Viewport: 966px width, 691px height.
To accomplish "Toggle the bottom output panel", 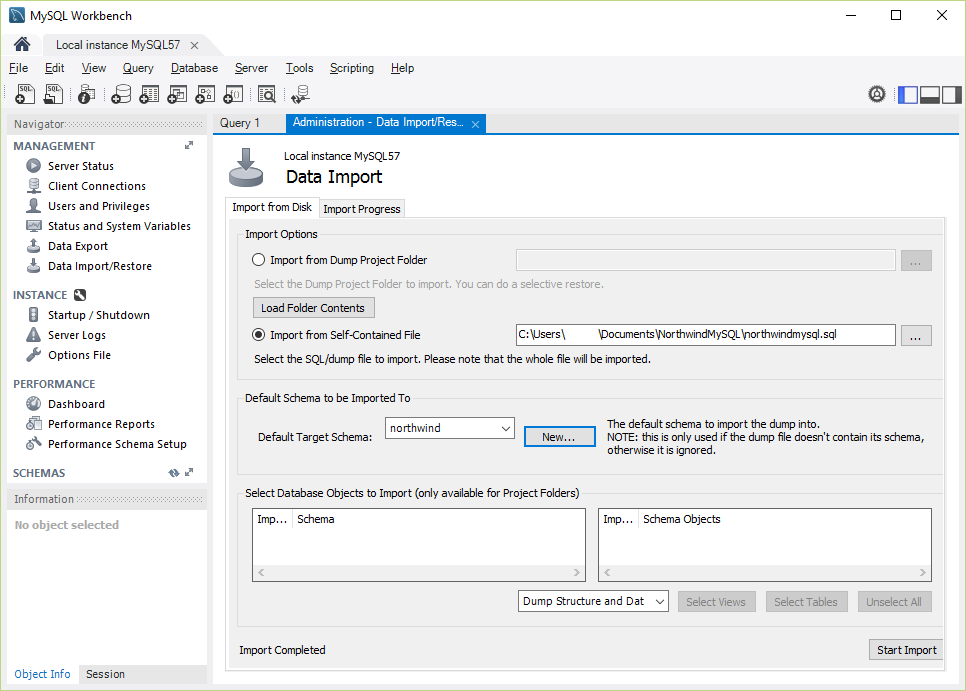I will click(x=929, y=95).
